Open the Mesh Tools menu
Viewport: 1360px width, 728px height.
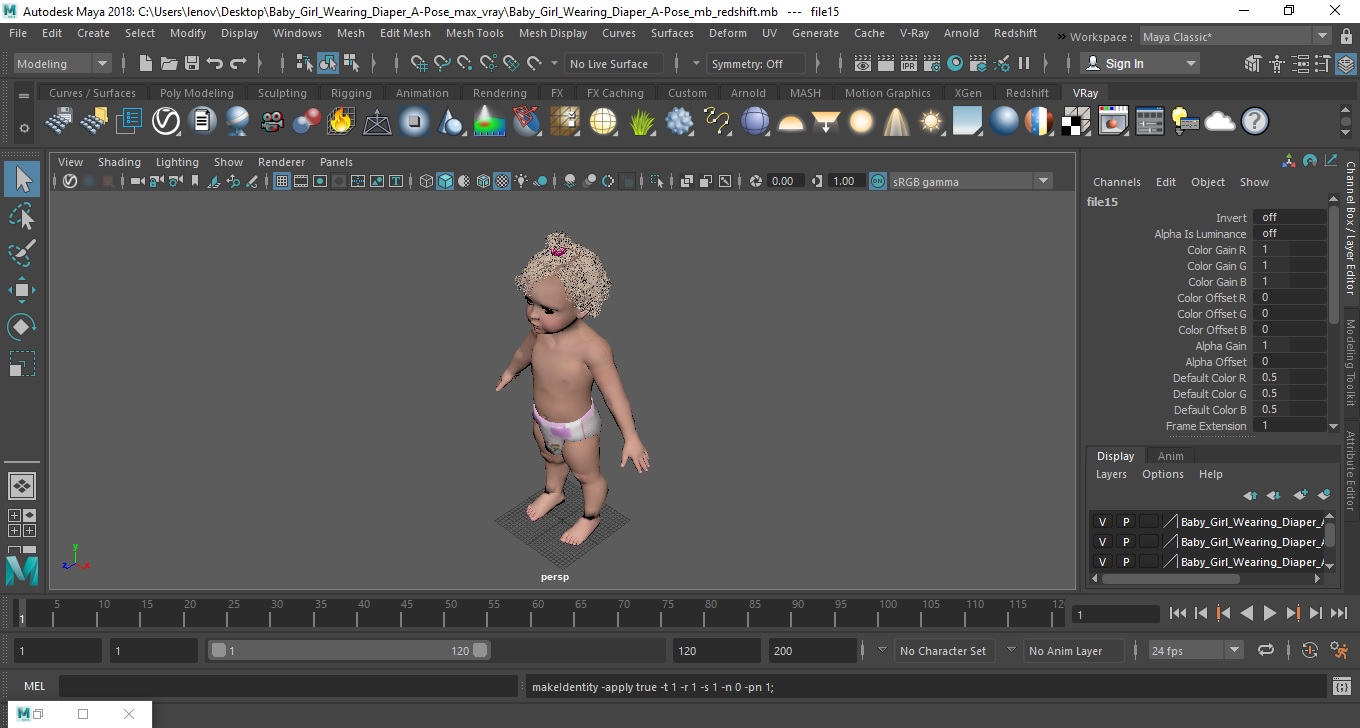(474, 33)
